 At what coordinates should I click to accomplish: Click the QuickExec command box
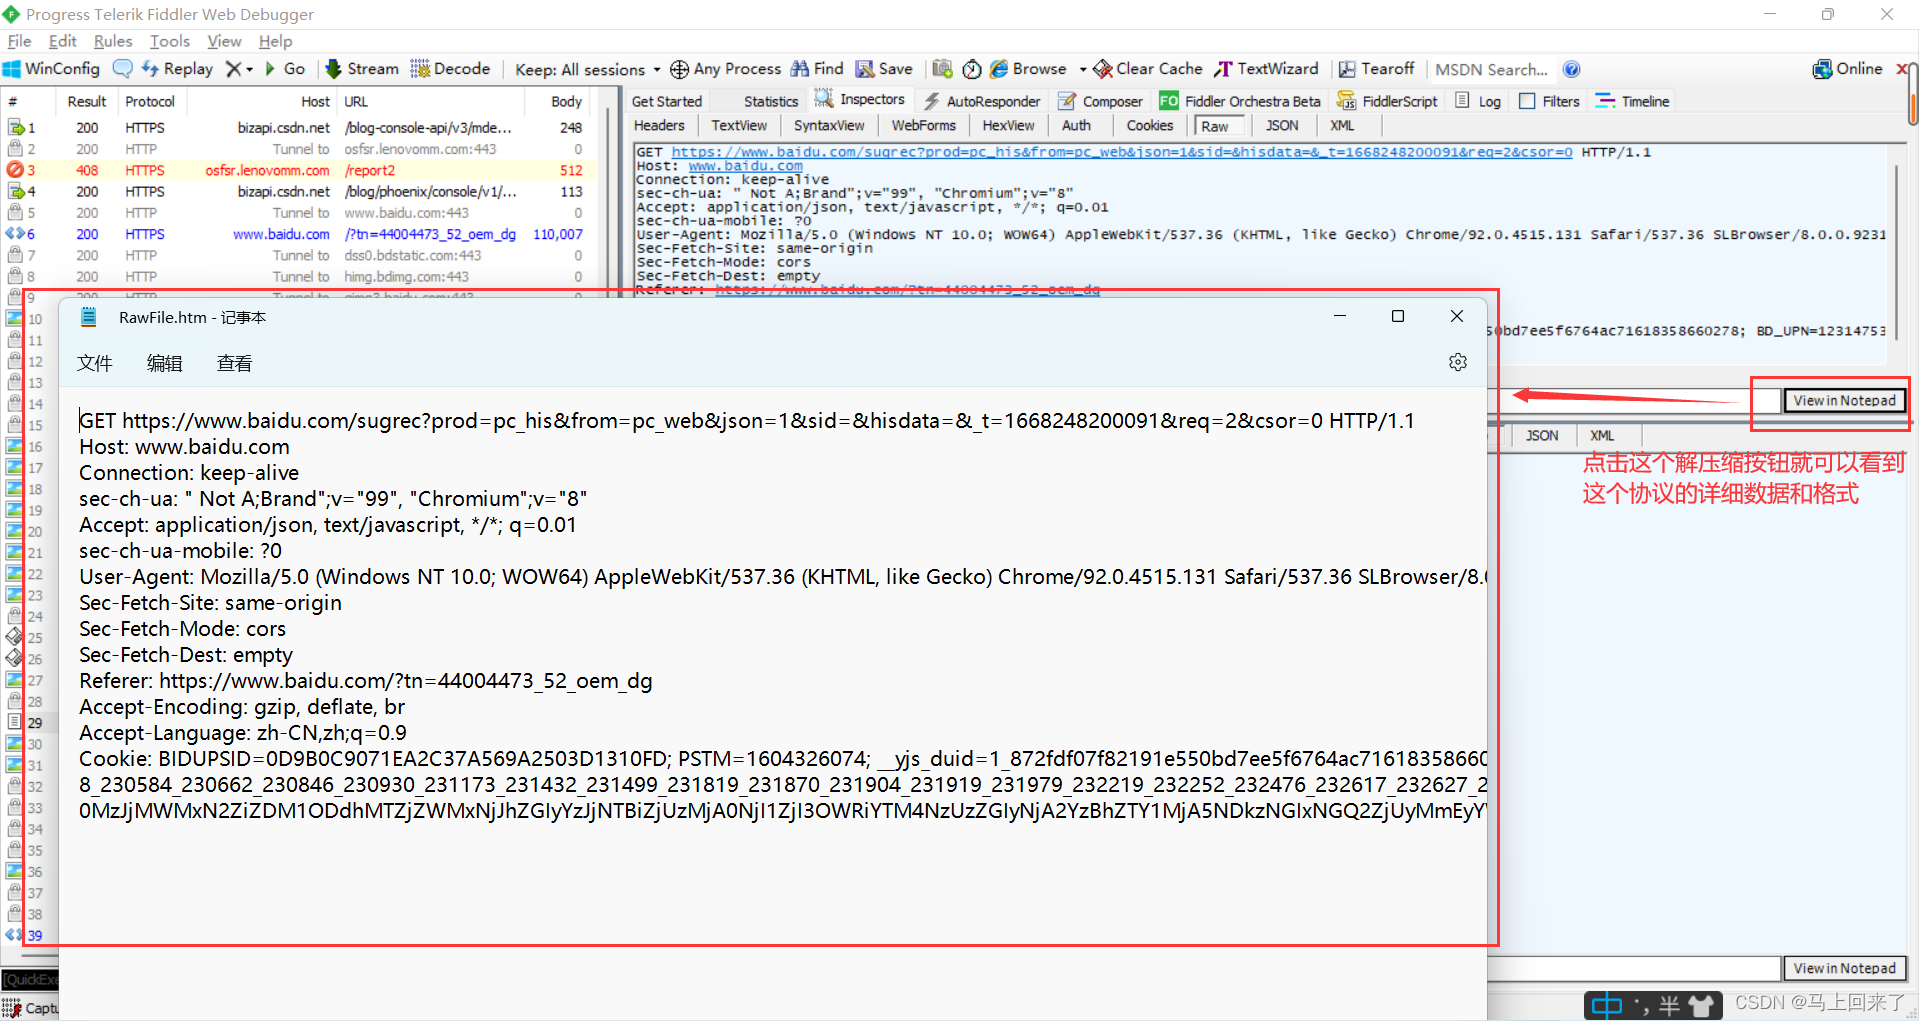(x=30, y=980)
